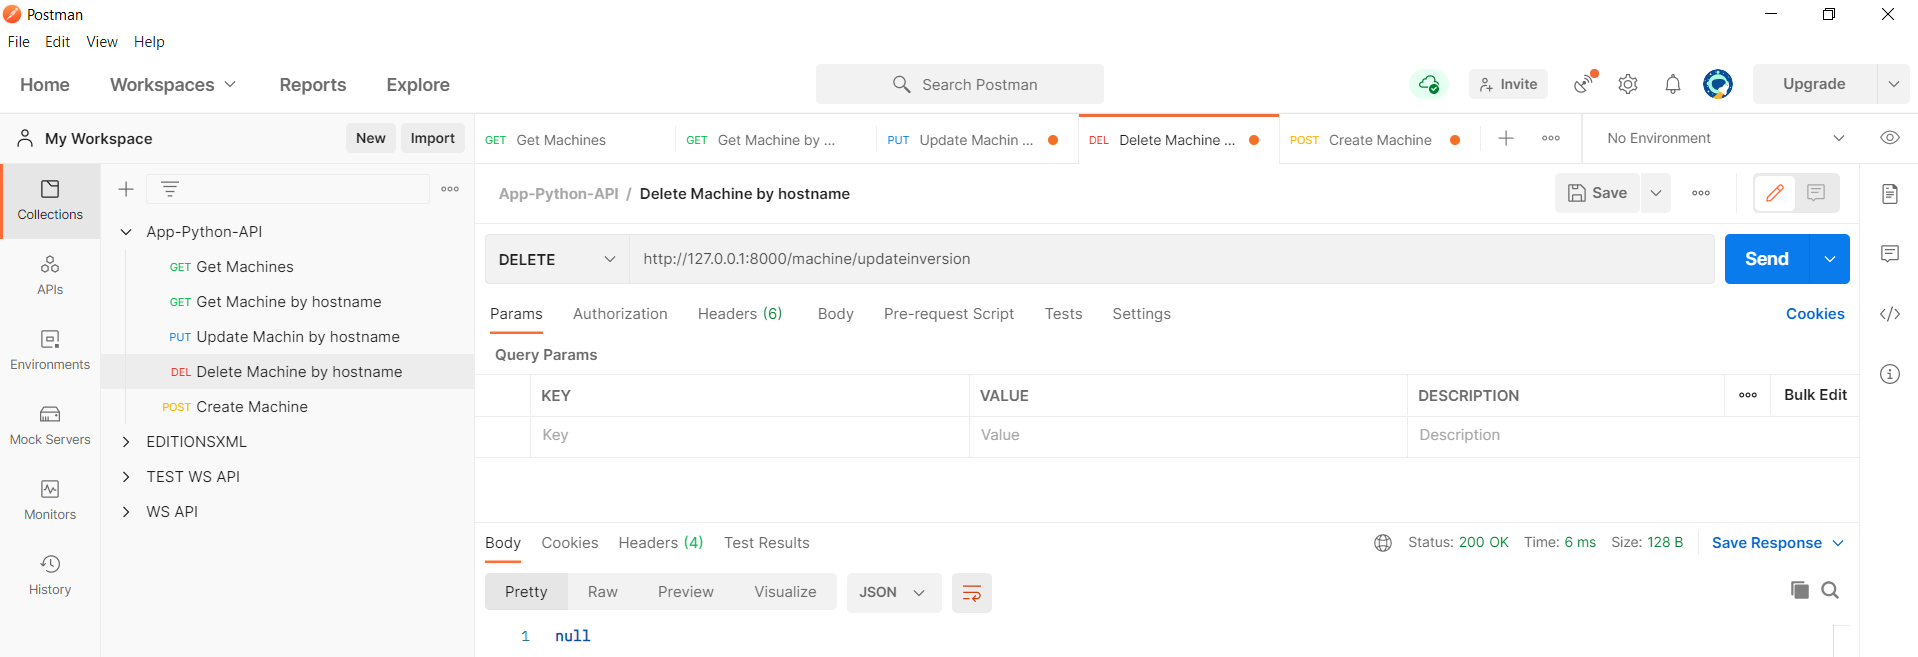Click the Save button

pos(1597,193)
